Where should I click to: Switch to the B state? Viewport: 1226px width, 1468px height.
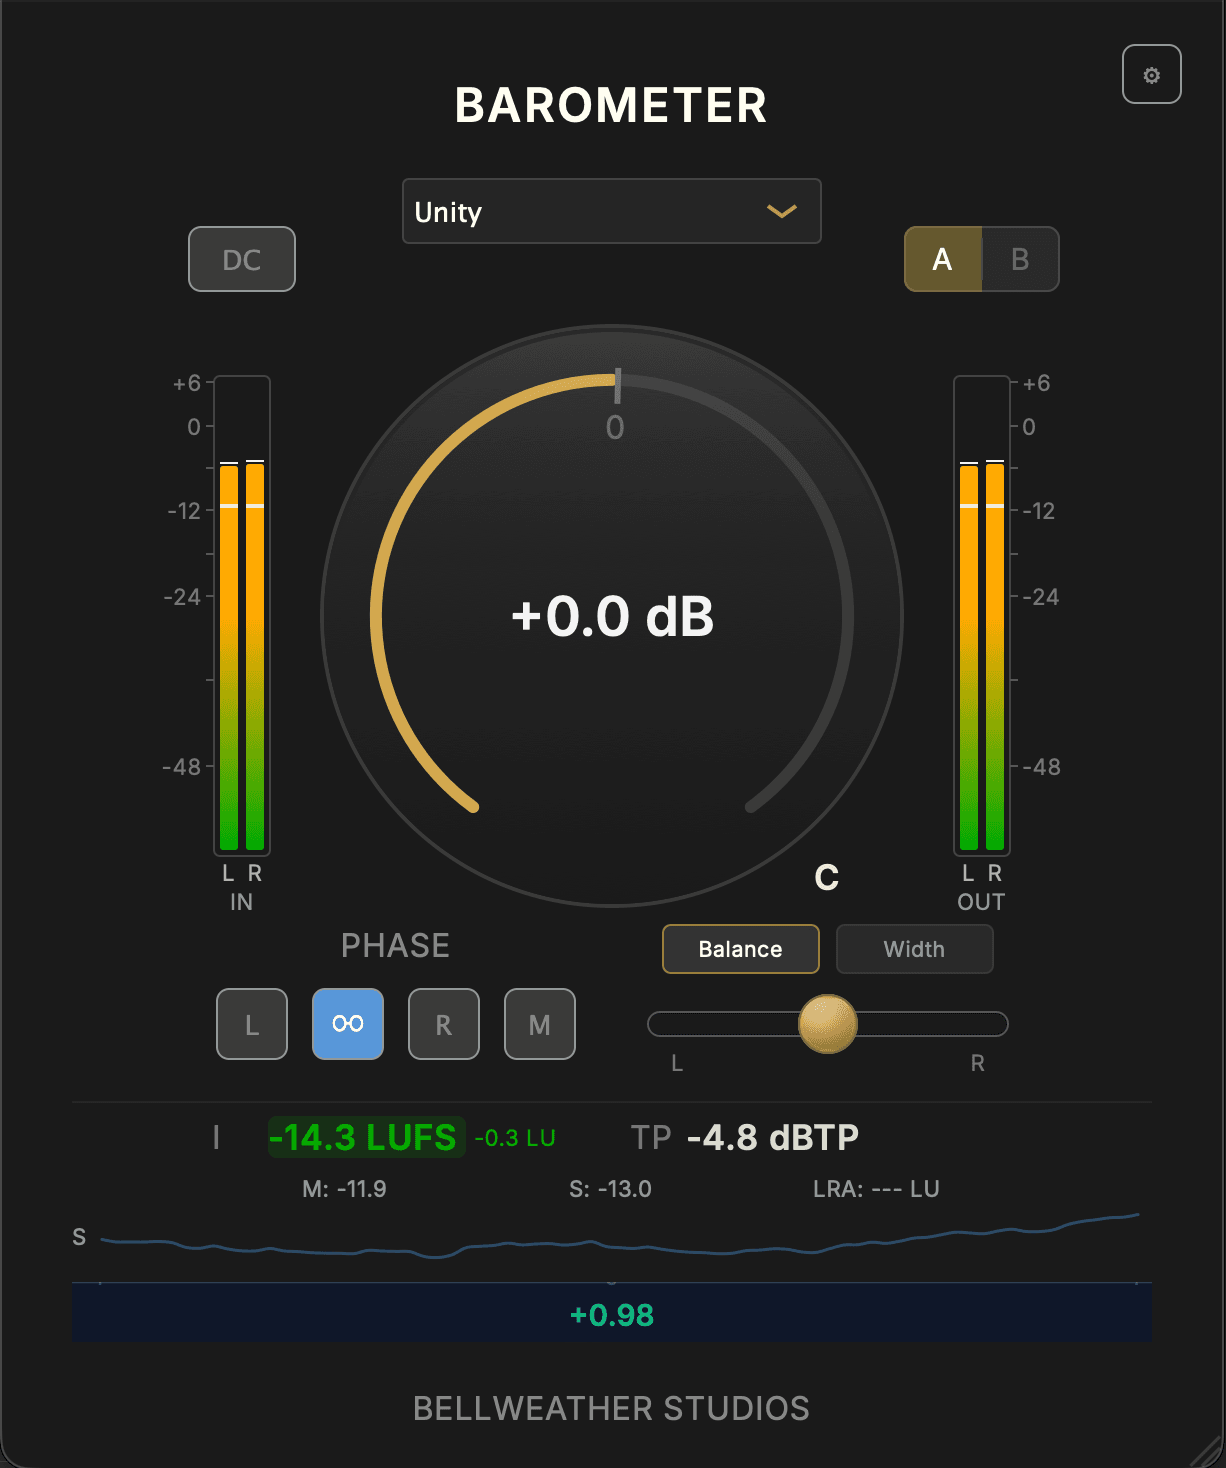(x=1020, y=259)
